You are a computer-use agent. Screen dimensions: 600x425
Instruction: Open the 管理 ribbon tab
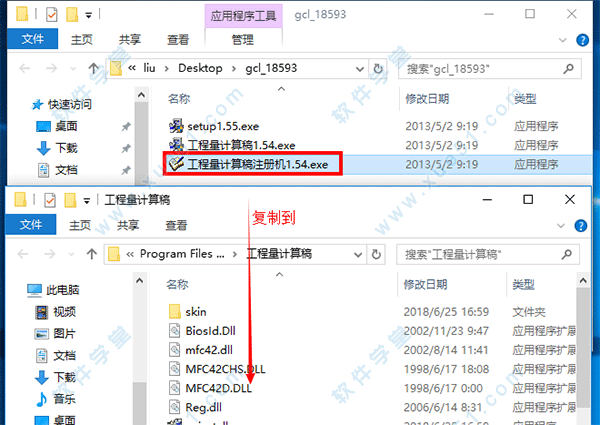coord(243,39)
